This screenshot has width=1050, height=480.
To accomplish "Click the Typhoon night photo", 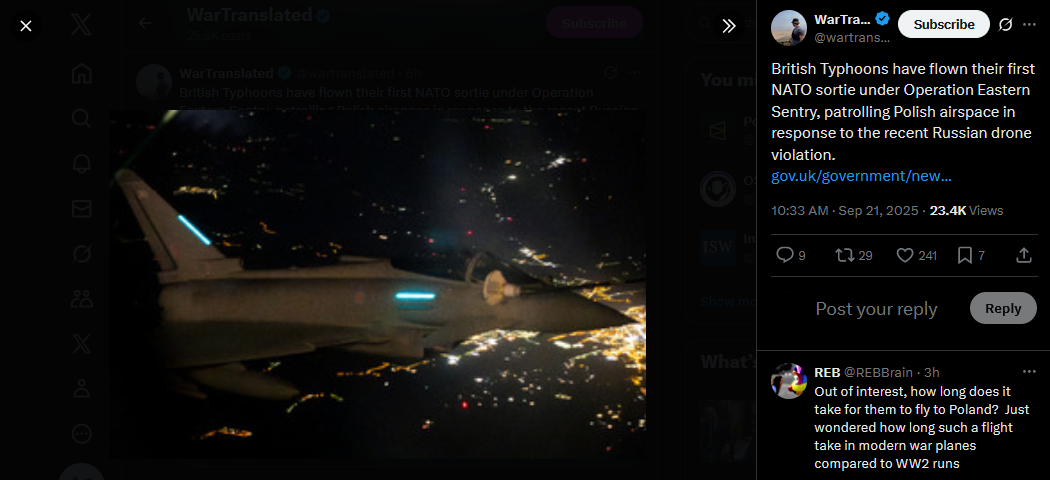I will tap(378, 285).
